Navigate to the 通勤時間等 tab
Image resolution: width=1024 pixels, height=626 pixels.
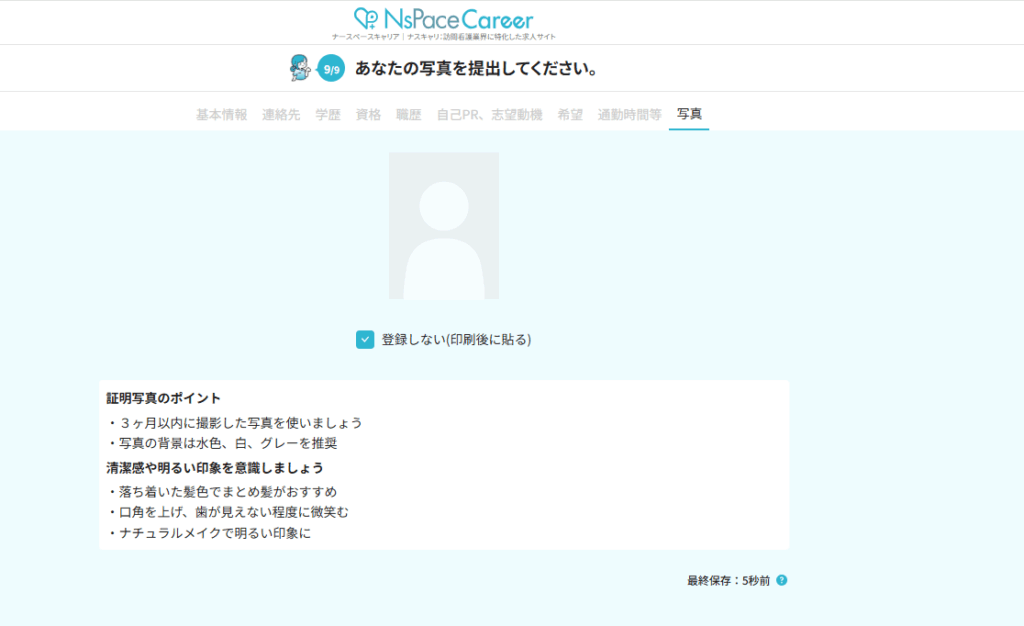tap(629, 115)
